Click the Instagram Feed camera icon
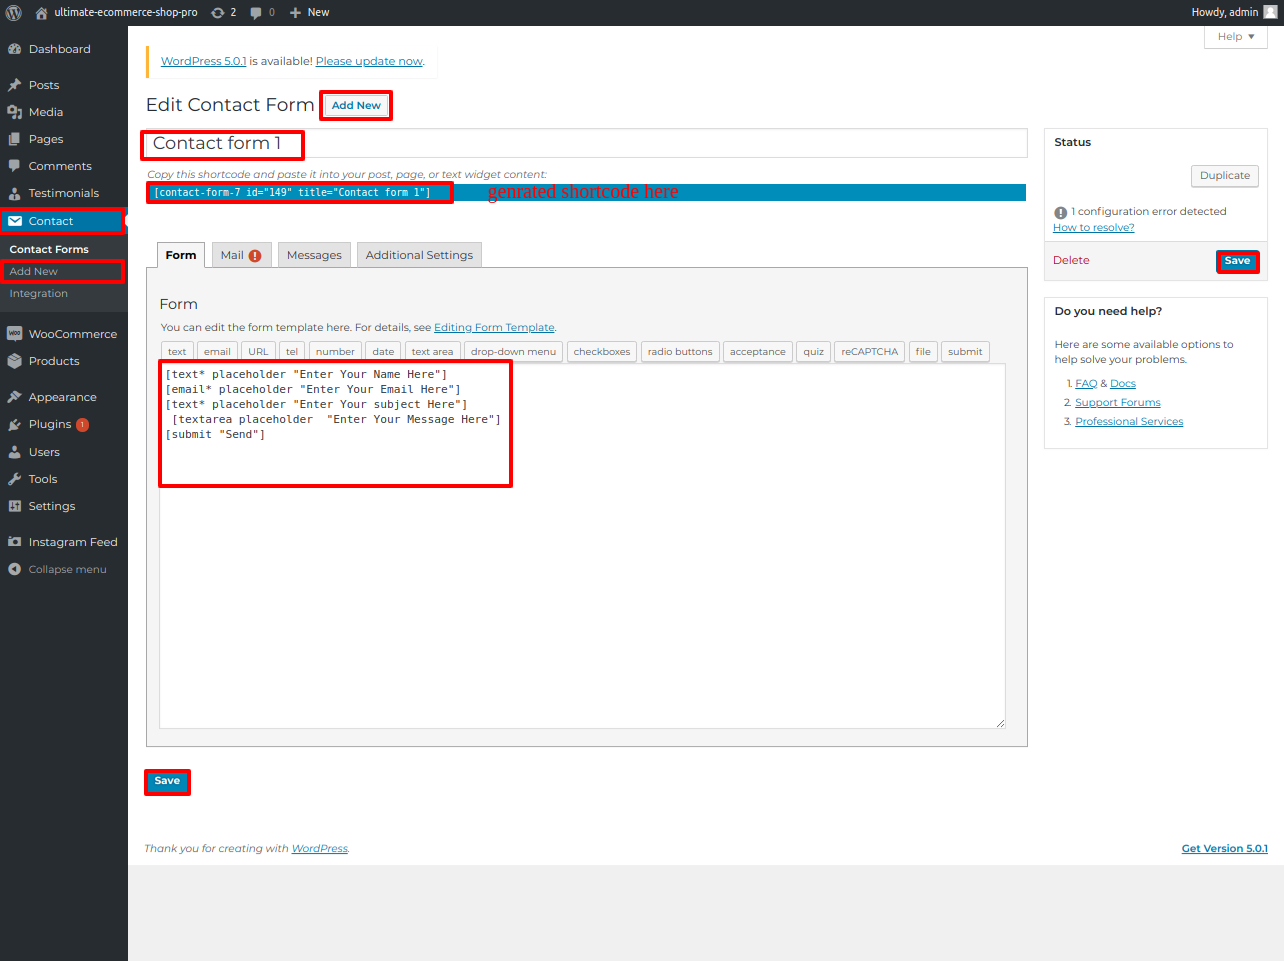 coord(15,542)
